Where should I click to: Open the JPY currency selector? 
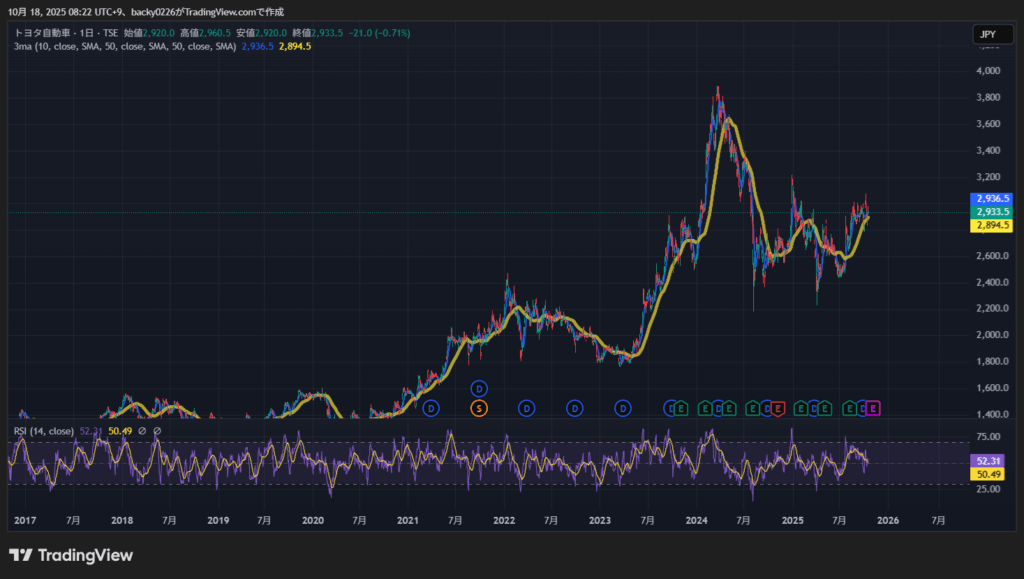(987, 34)
